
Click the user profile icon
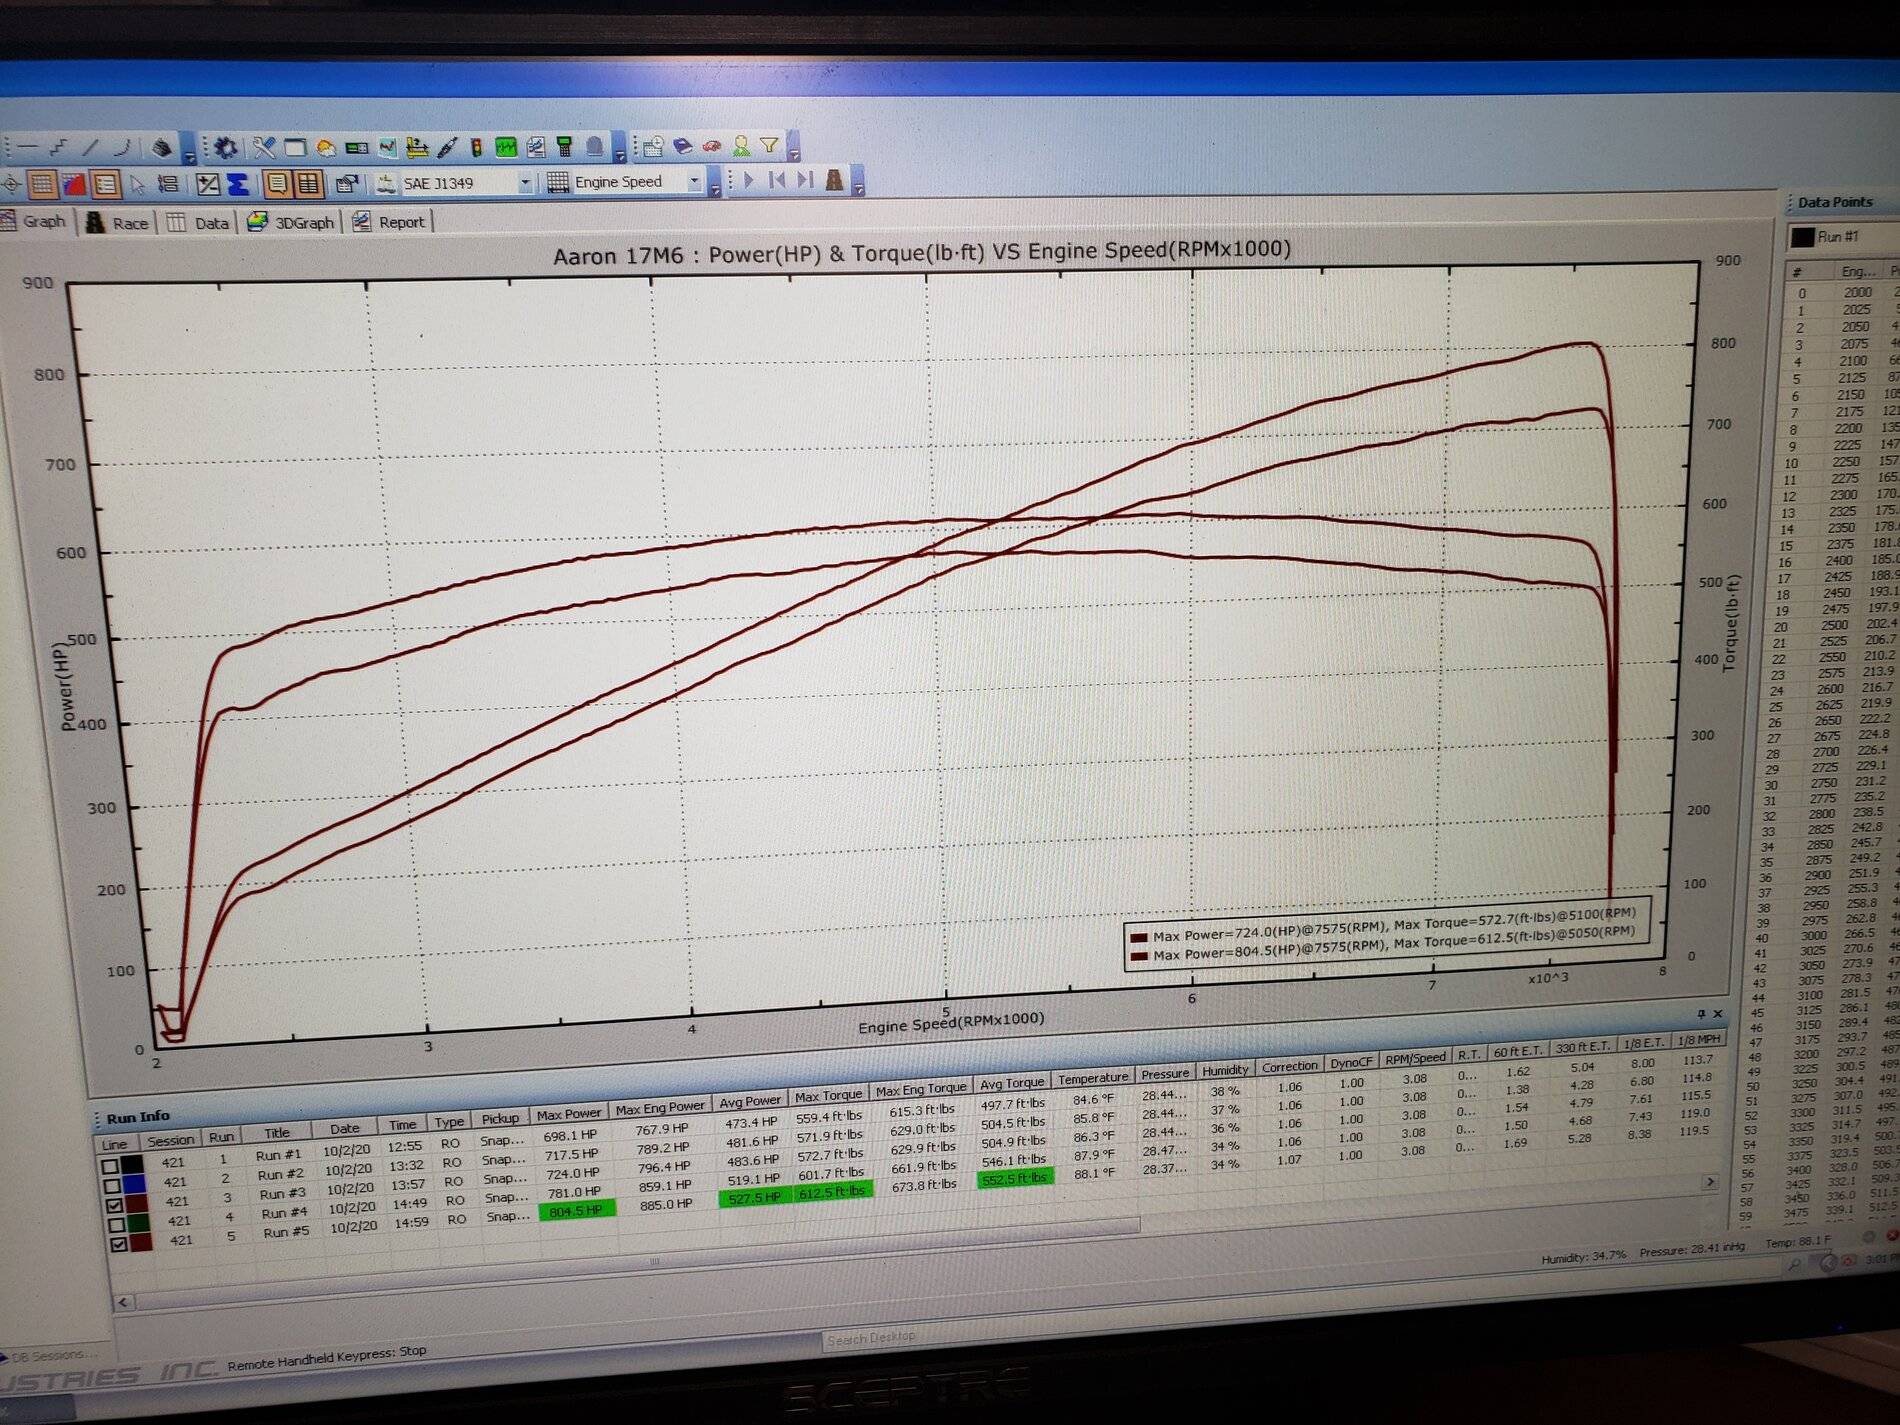point(741,146)
